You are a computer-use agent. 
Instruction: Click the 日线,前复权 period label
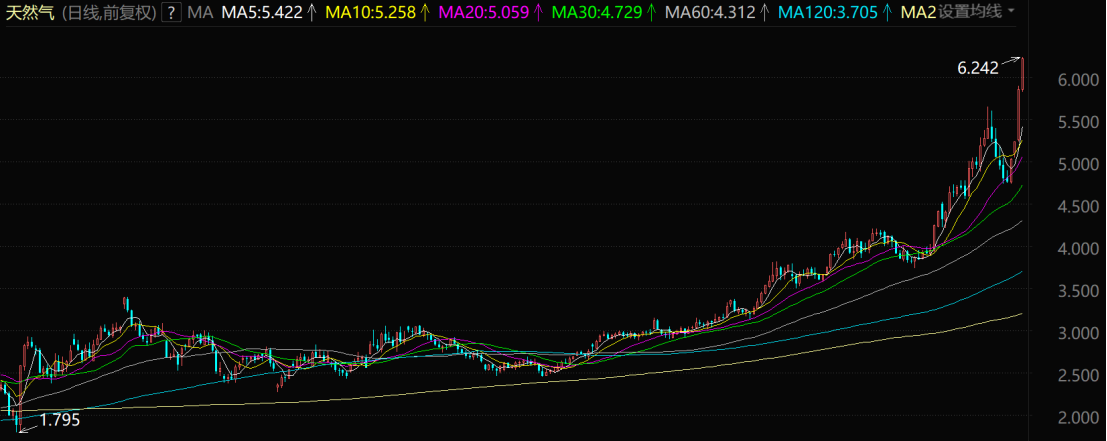[108, 13]
